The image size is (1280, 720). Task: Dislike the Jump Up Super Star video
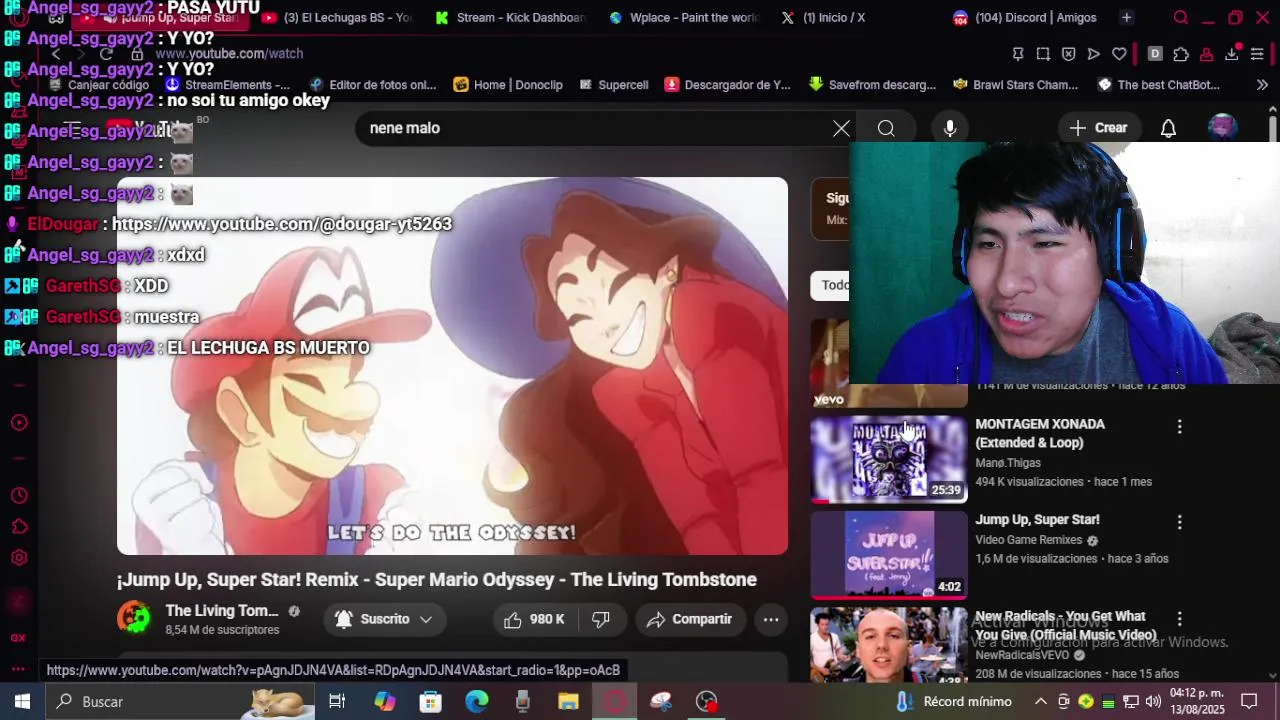click(601, 620)
